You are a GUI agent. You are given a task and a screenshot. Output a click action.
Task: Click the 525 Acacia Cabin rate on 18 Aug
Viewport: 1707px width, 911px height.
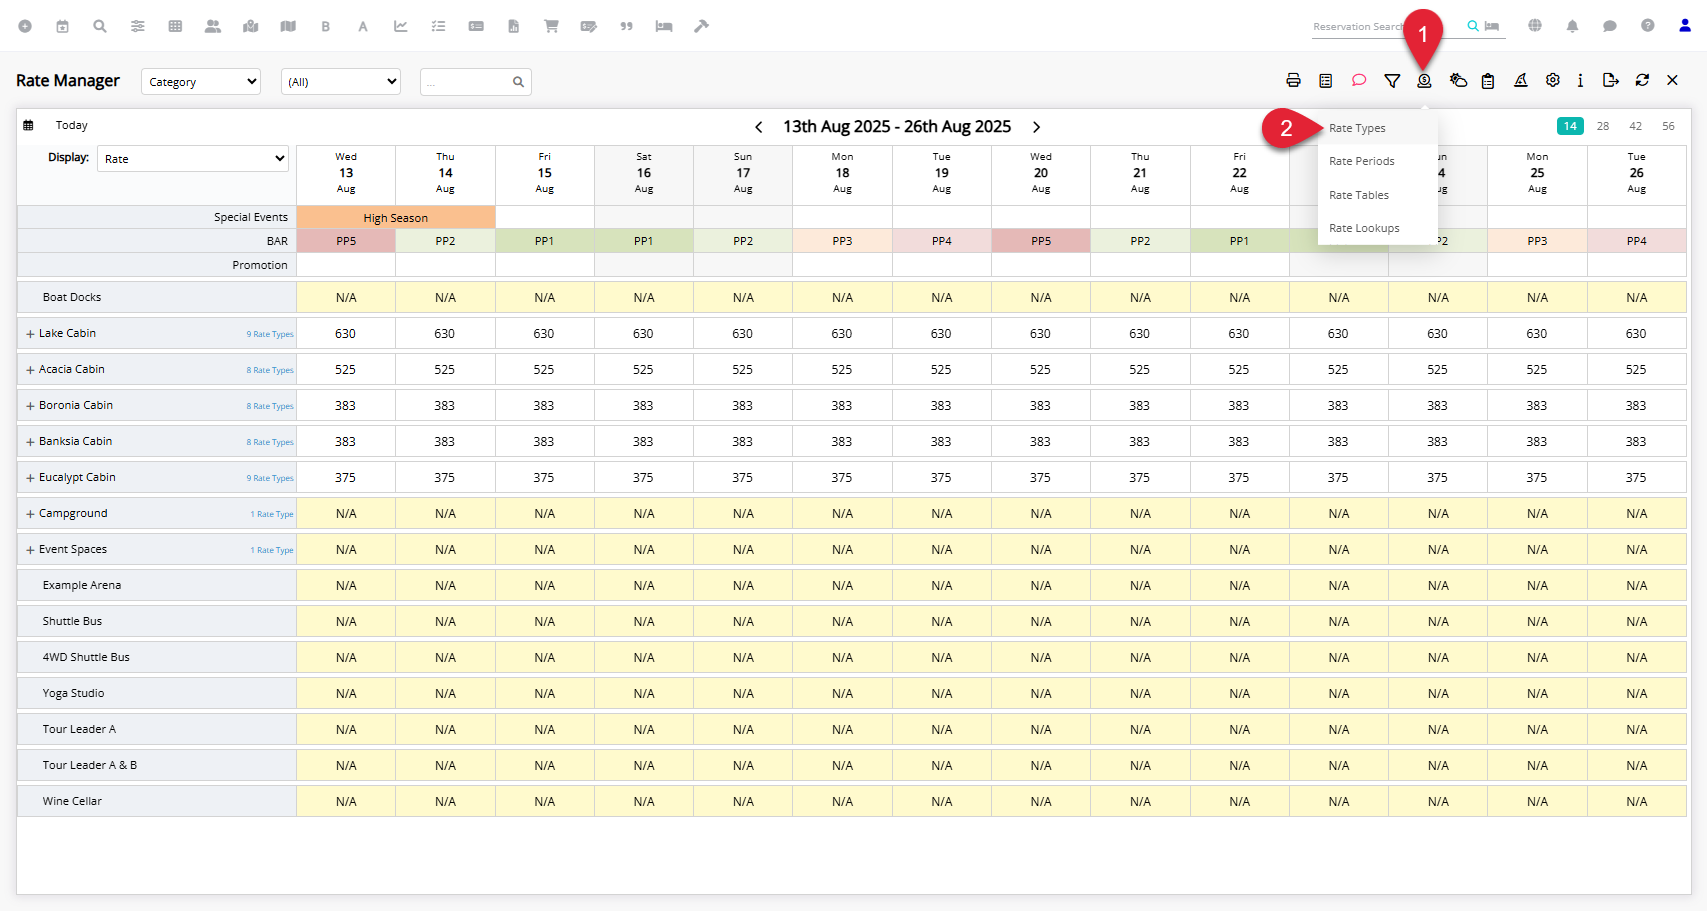(x=842, y=370)
